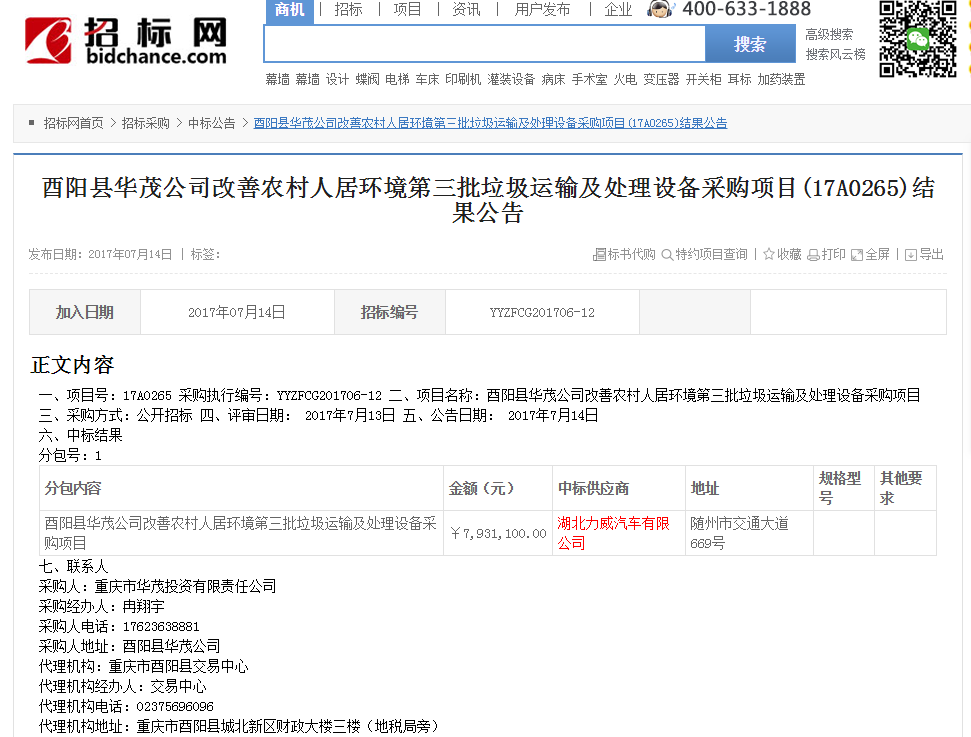This screenshot has height=737, width=971.
Task: Open supplier 湖北力威汽车有限公司 link
Action: tap(613, 533)
